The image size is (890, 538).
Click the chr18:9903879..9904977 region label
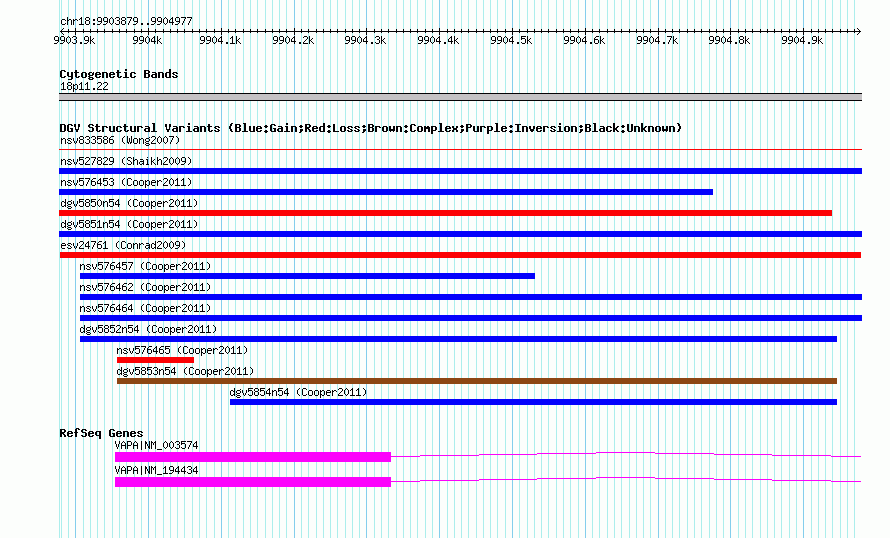126,21
